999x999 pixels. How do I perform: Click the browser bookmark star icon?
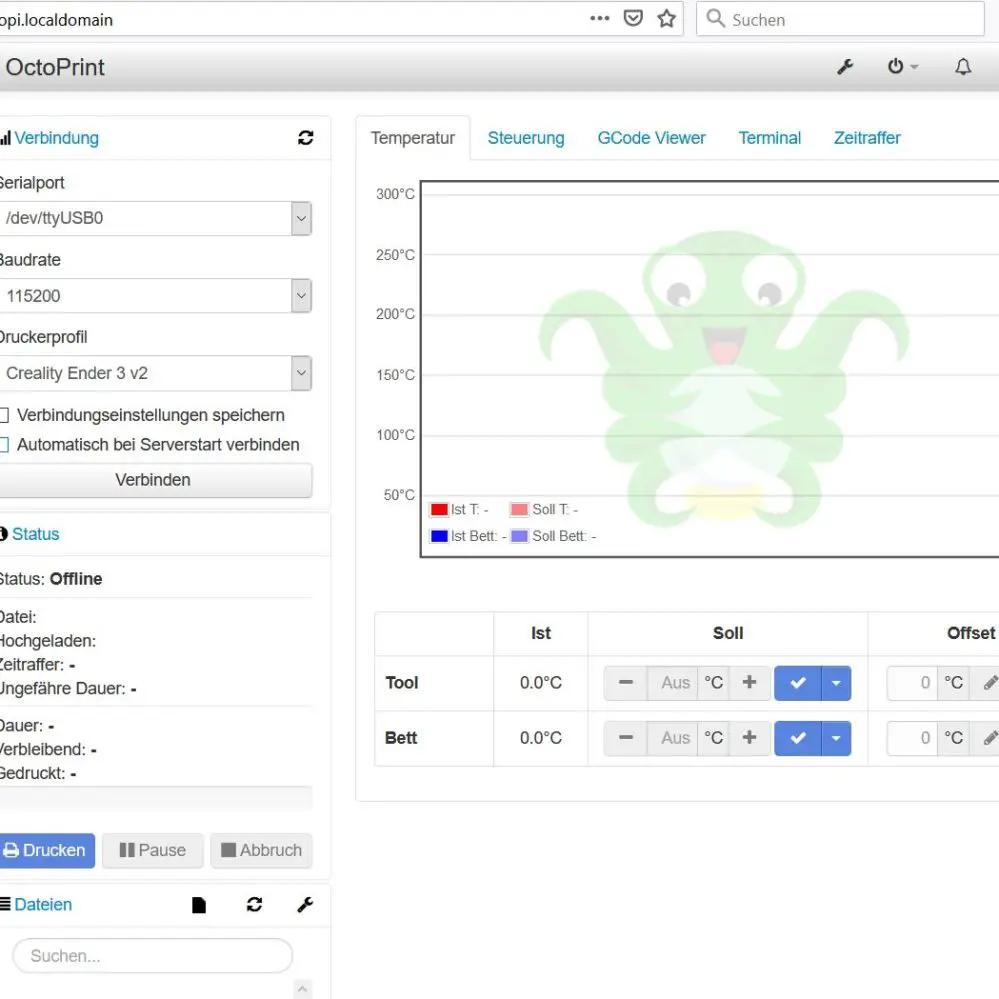[x=666, y=18]
